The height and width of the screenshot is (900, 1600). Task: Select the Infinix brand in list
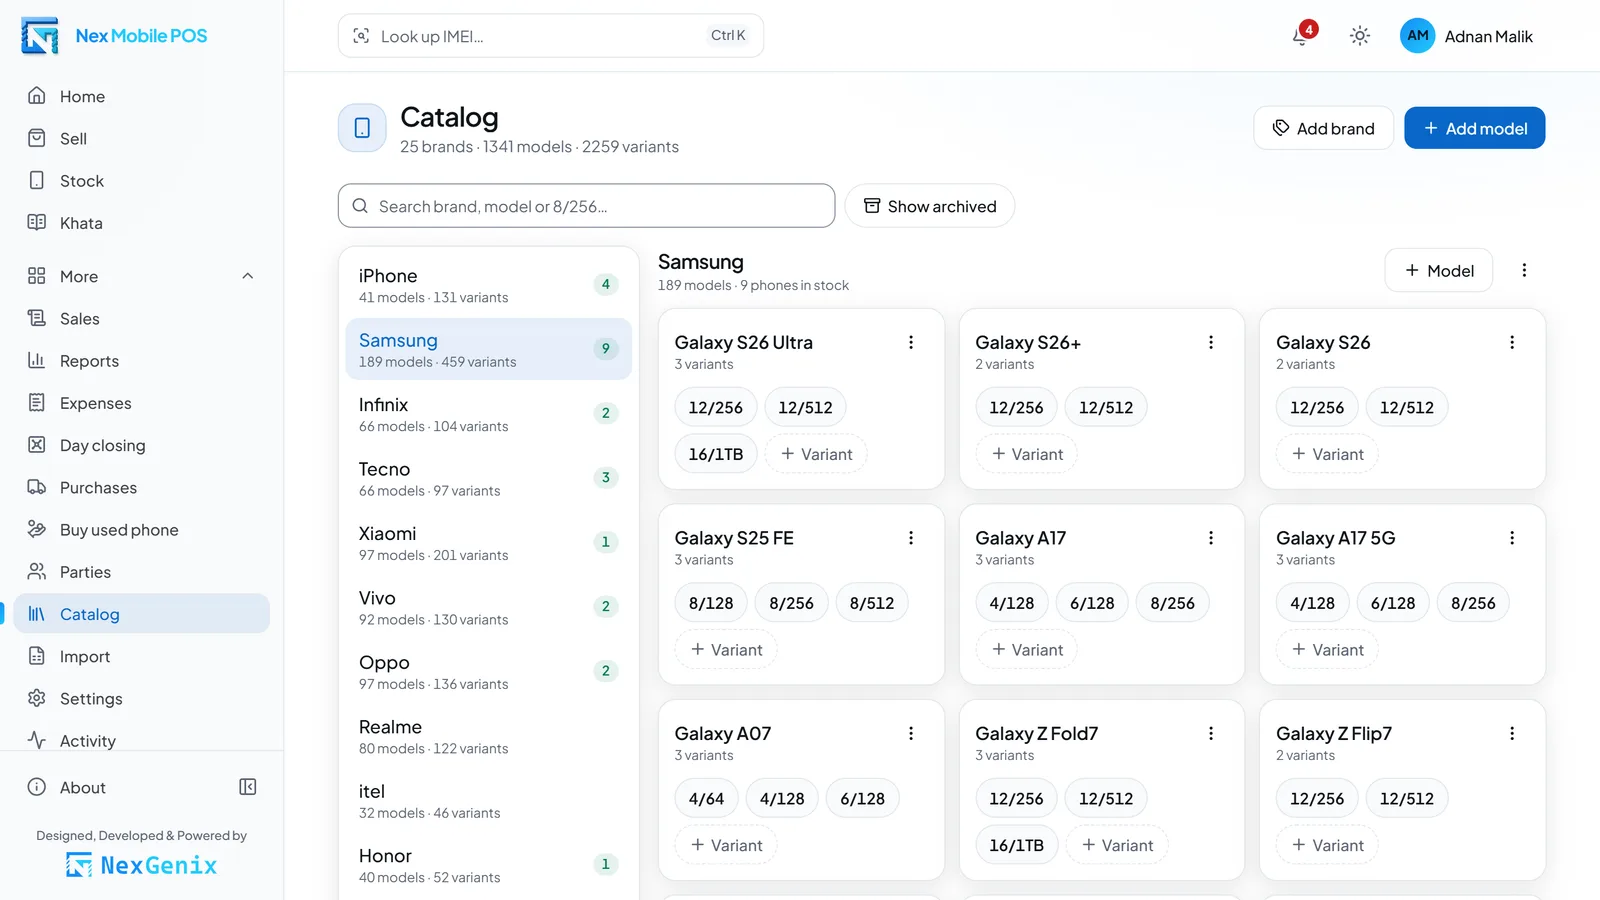click(x=488, y=414)
